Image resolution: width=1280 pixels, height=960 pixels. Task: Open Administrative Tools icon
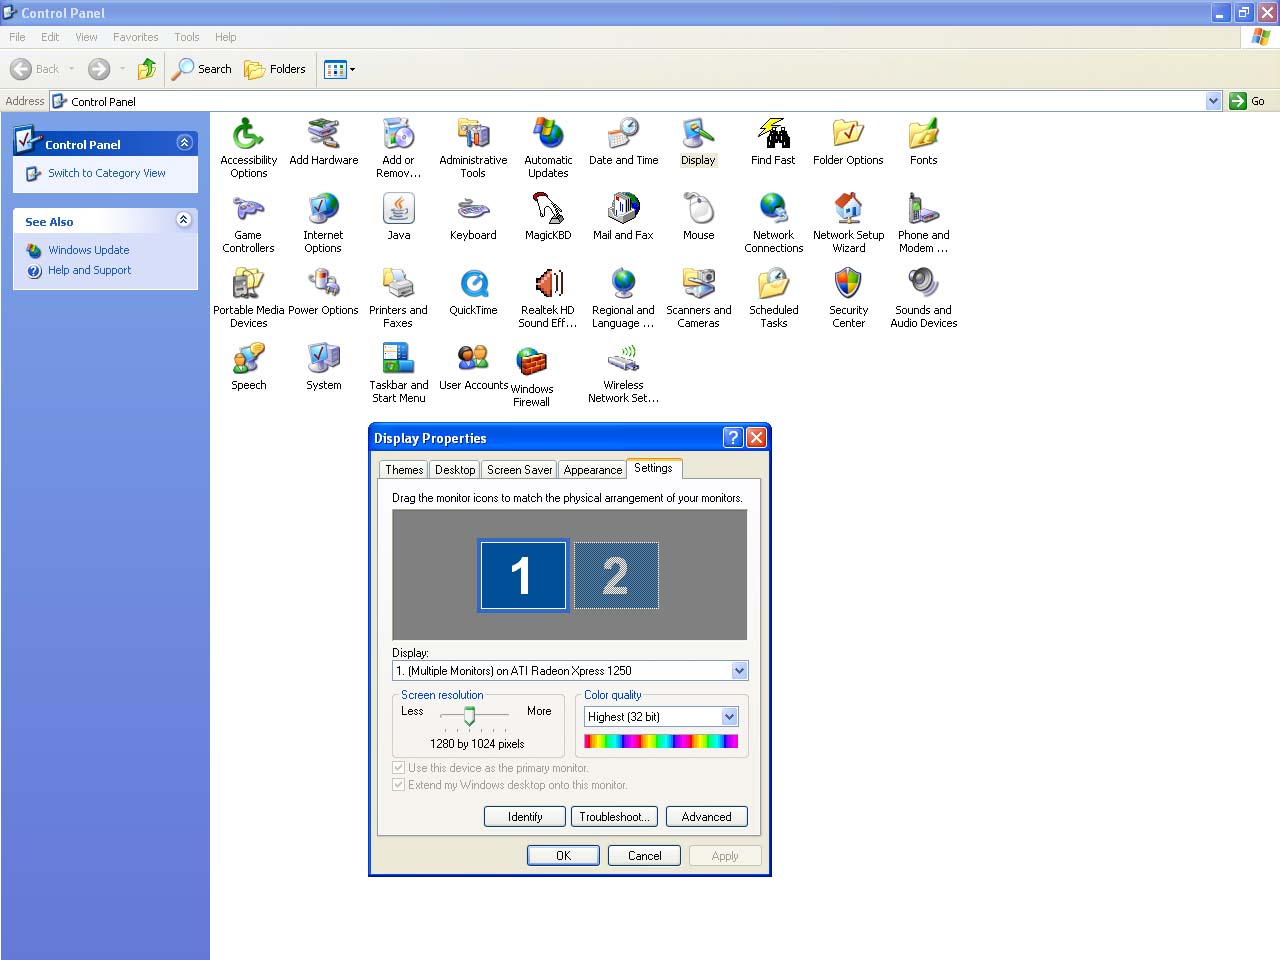pyautogui.click(x=473, y=134)
